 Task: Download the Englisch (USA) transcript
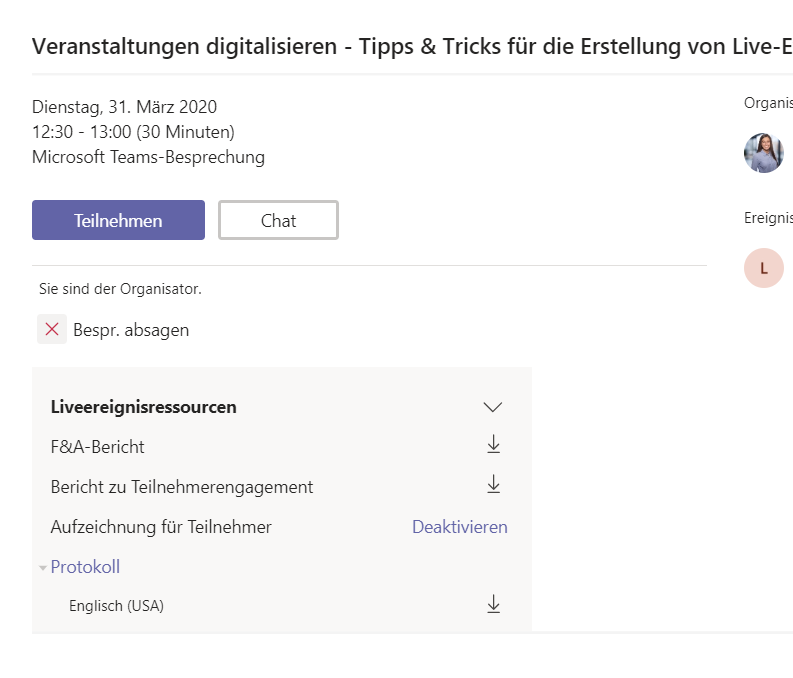coord(494,604)
